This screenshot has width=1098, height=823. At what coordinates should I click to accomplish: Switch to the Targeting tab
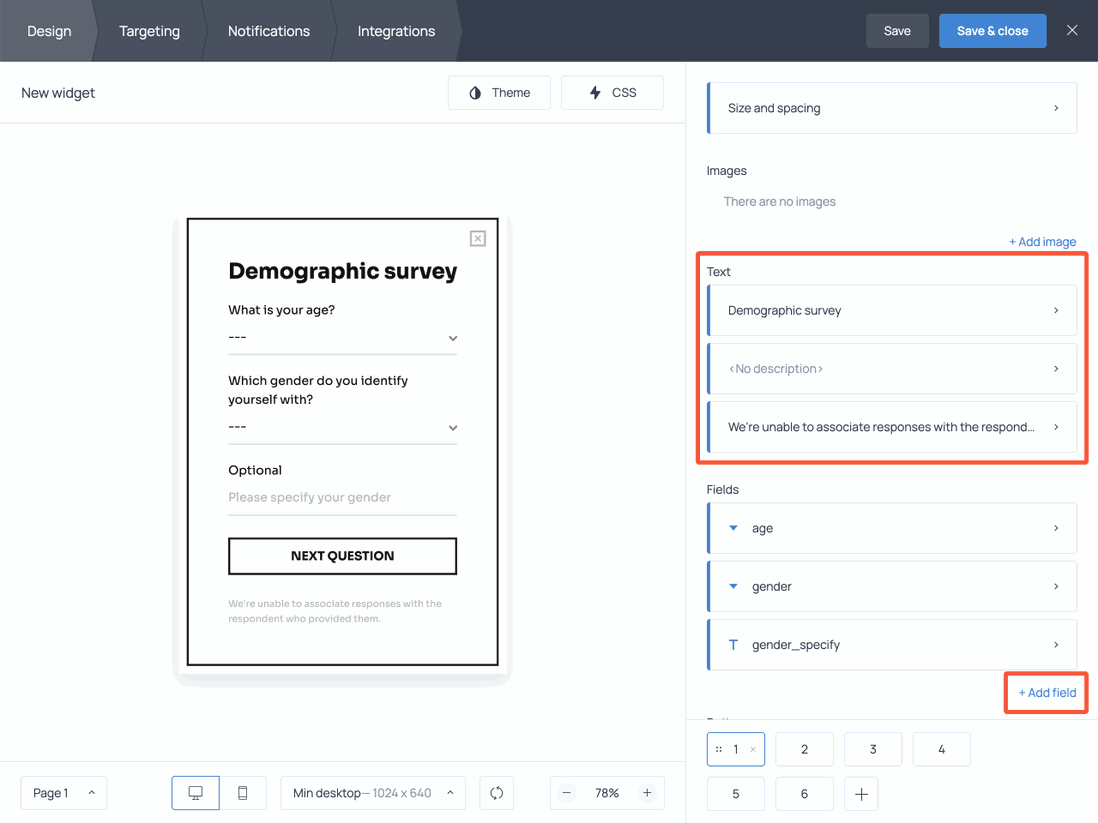[149, 30]
